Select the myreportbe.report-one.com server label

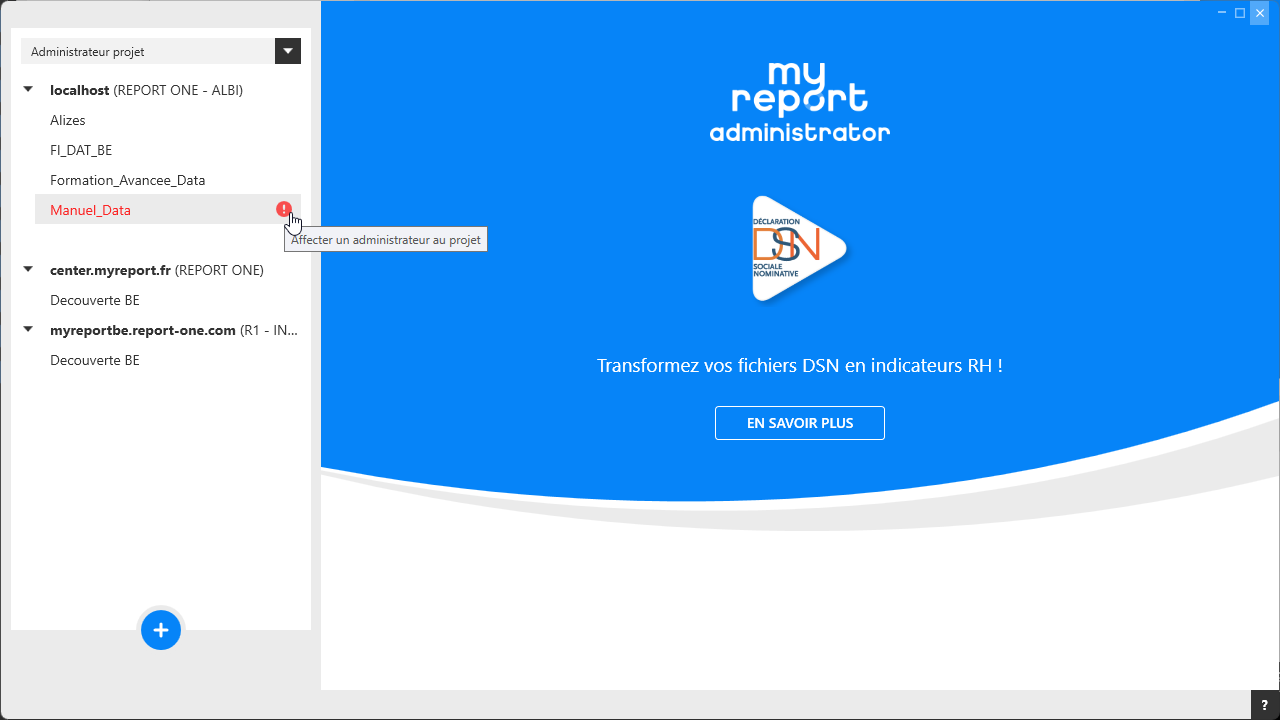coord(173,330)
